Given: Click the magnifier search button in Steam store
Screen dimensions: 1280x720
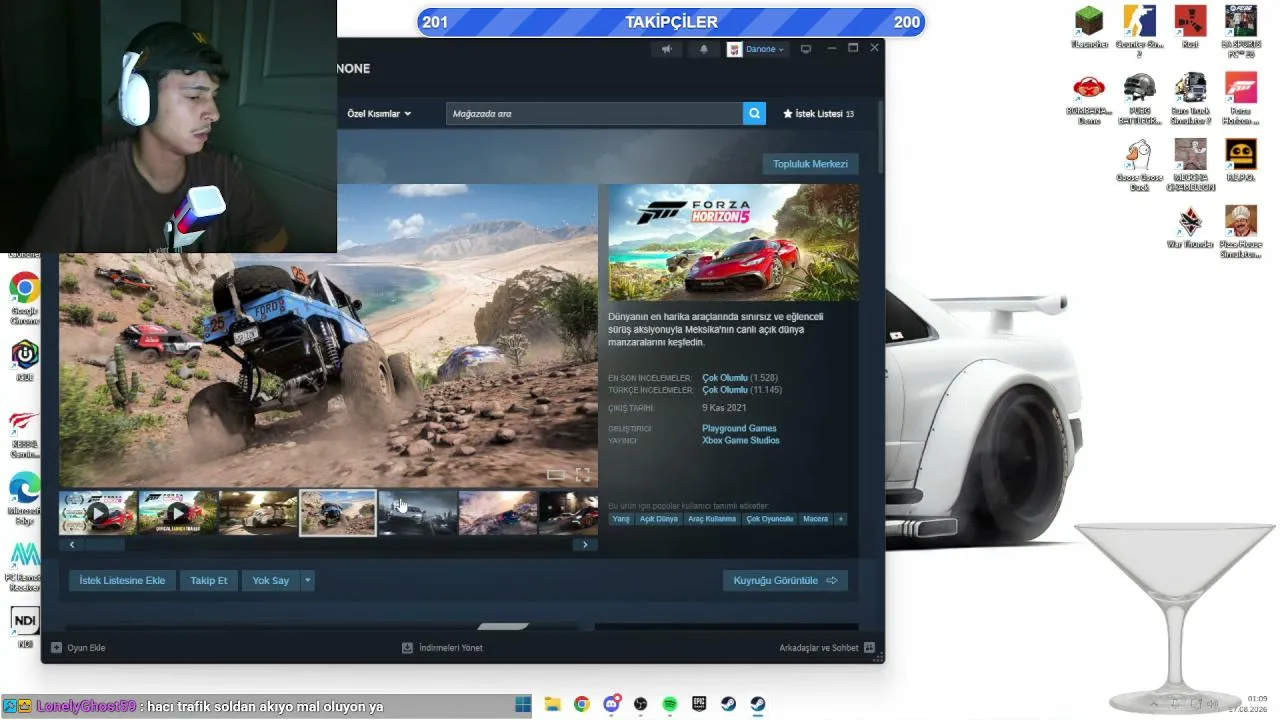Looking at the screenshot, I should [x=754, y=114].
